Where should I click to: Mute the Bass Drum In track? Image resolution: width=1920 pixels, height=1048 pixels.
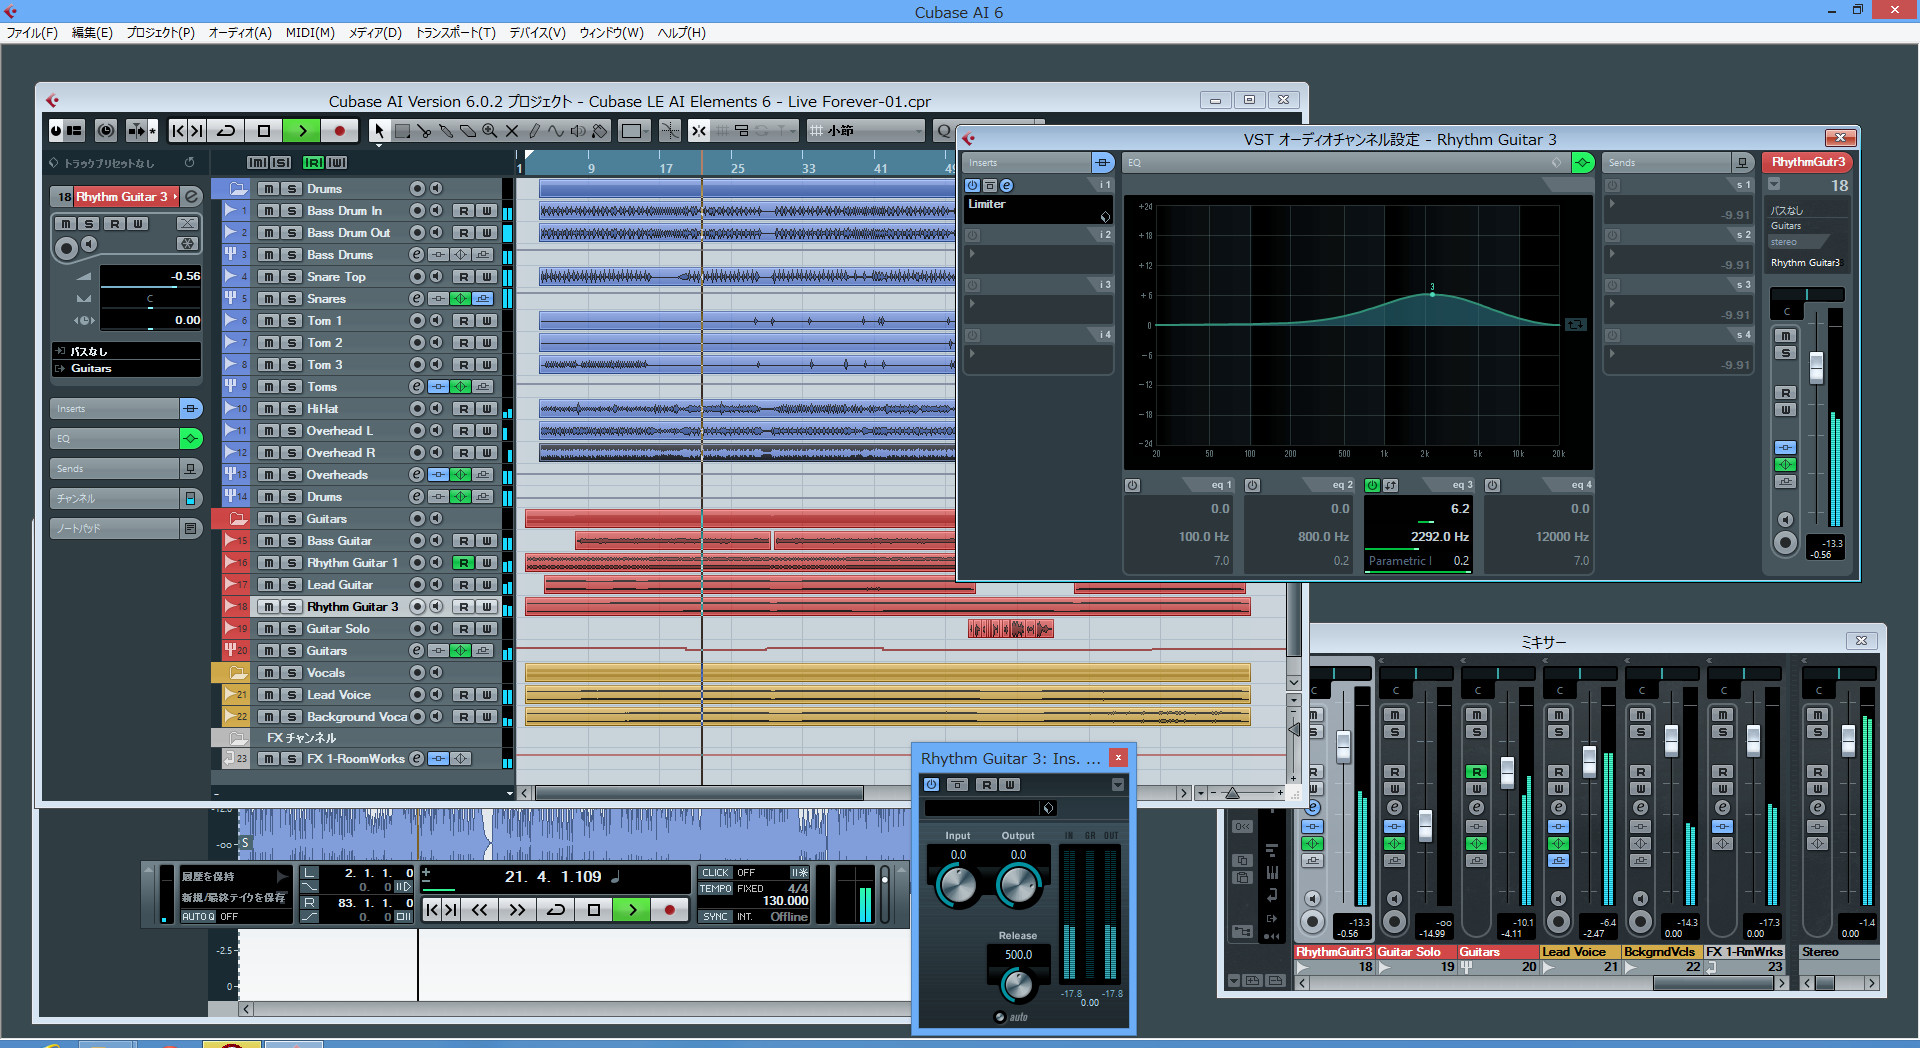tap(268, 211)
